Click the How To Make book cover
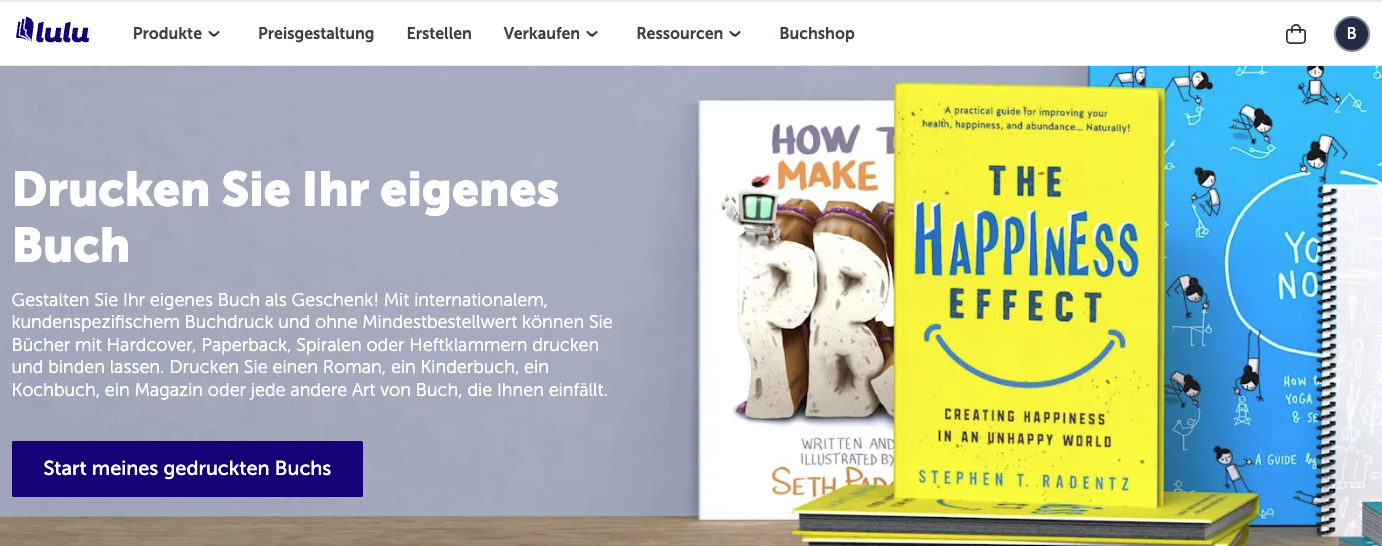Viewport: 1382px width, 546px height. point(796,310)
